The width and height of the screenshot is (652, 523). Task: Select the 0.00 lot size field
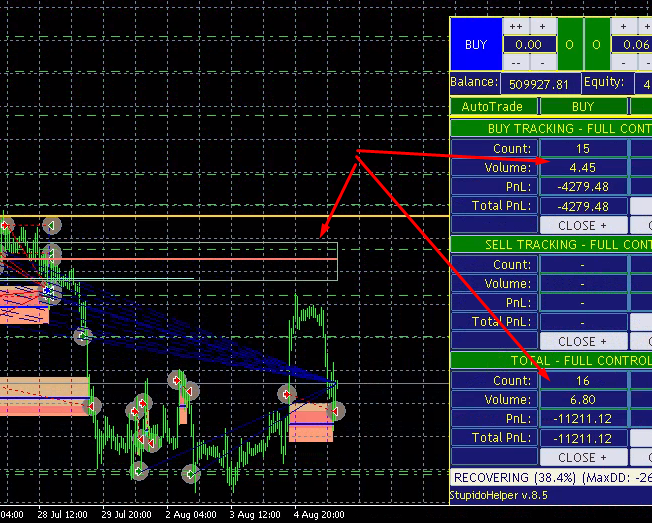point(529,44)
